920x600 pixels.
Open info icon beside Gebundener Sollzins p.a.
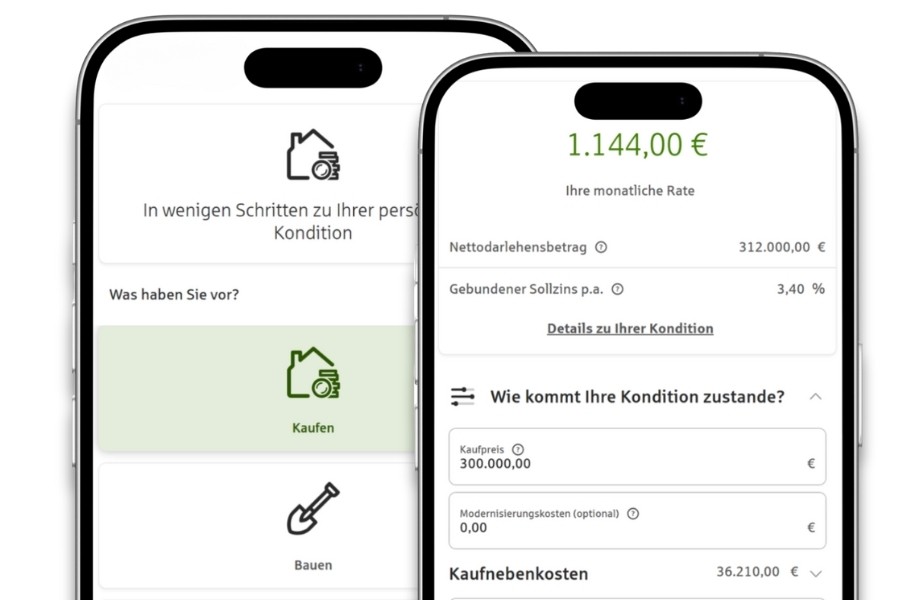[x=617, y=289]
